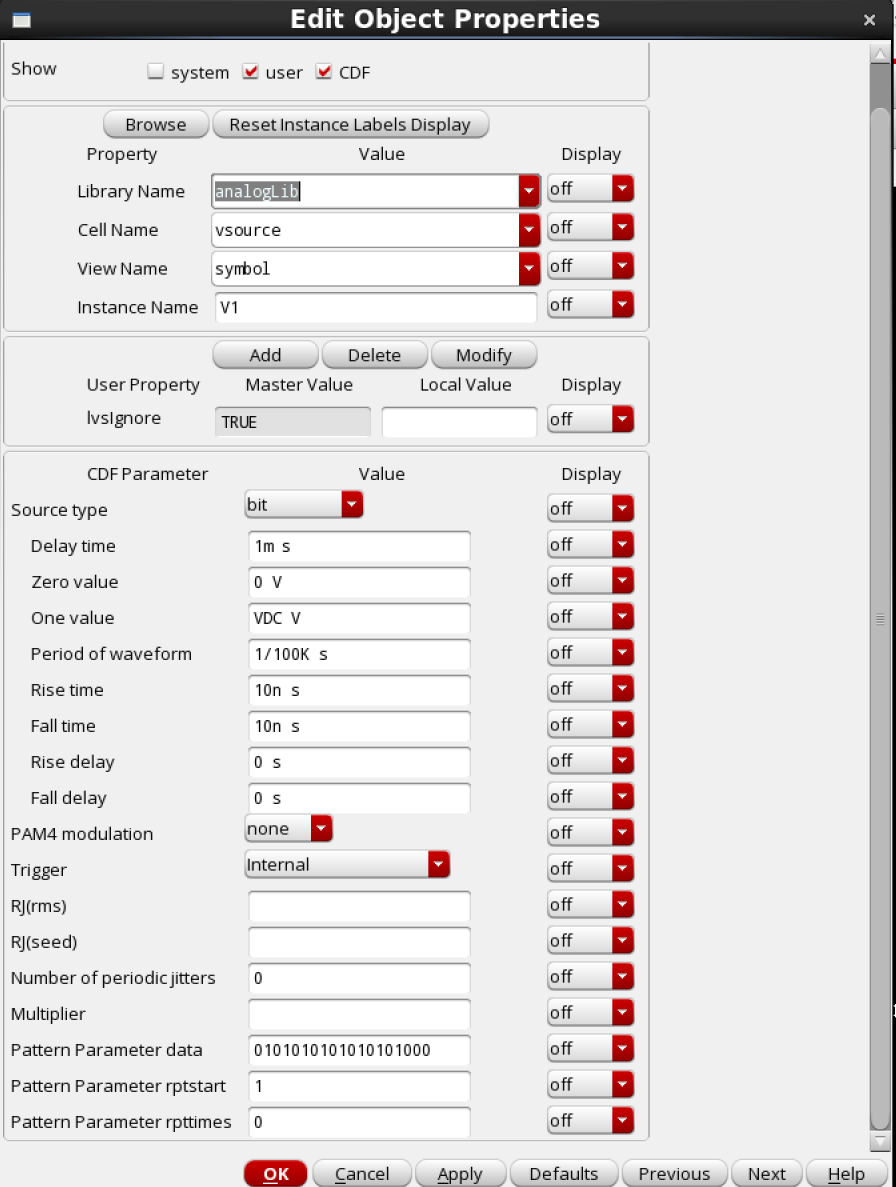896x1187 pixels.
Task: Close the Edit Object Properties dialog
Action: pyautogui.click(x=868, y=20)
